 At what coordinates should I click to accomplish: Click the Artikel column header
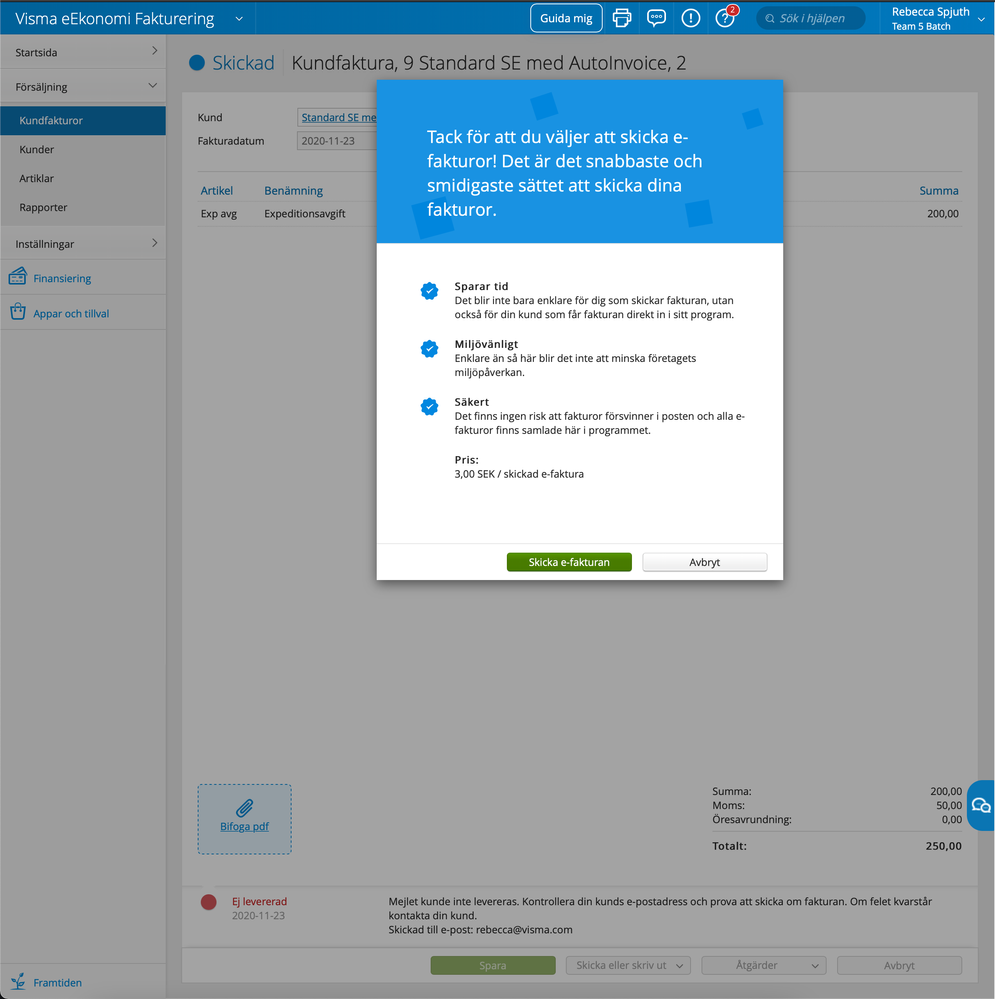(217, 190)
